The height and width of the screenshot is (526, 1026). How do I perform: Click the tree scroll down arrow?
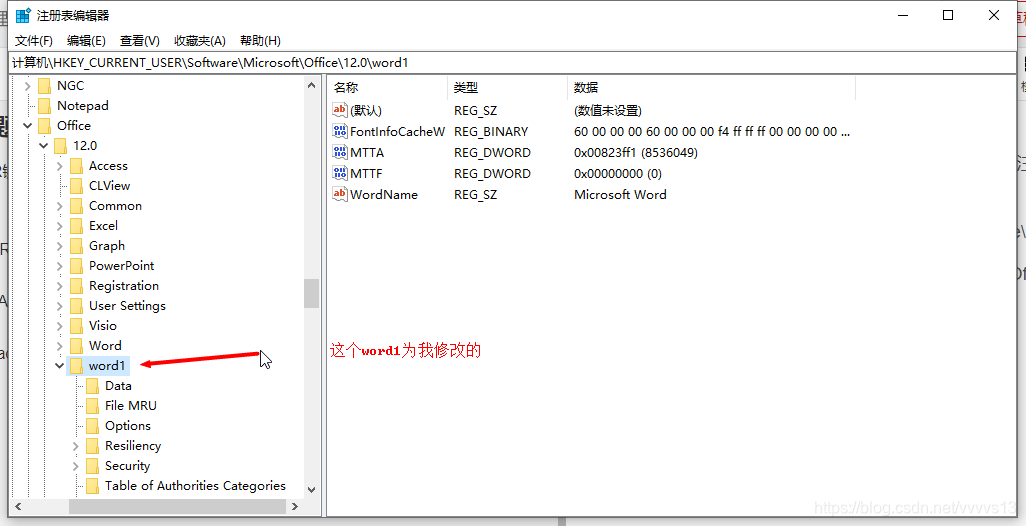click(311, 489)
